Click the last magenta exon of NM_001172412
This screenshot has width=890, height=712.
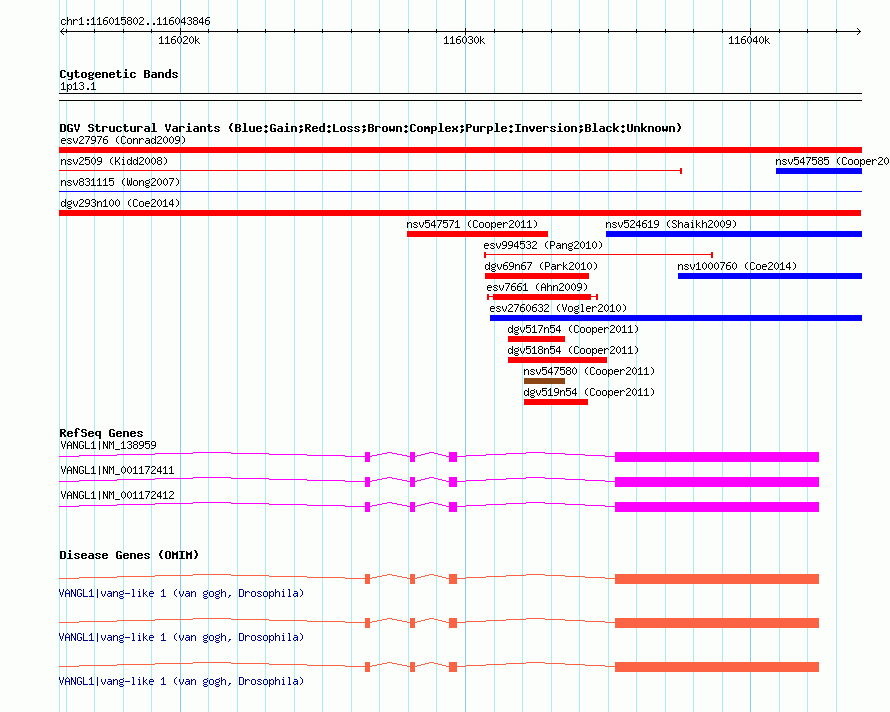coord(717,507)
